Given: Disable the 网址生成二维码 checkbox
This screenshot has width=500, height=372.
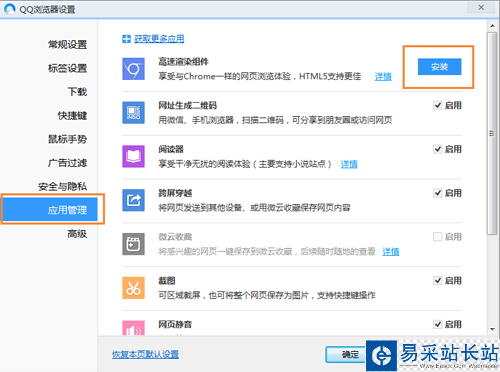Looking at the screenshot, I should point(437,105).
